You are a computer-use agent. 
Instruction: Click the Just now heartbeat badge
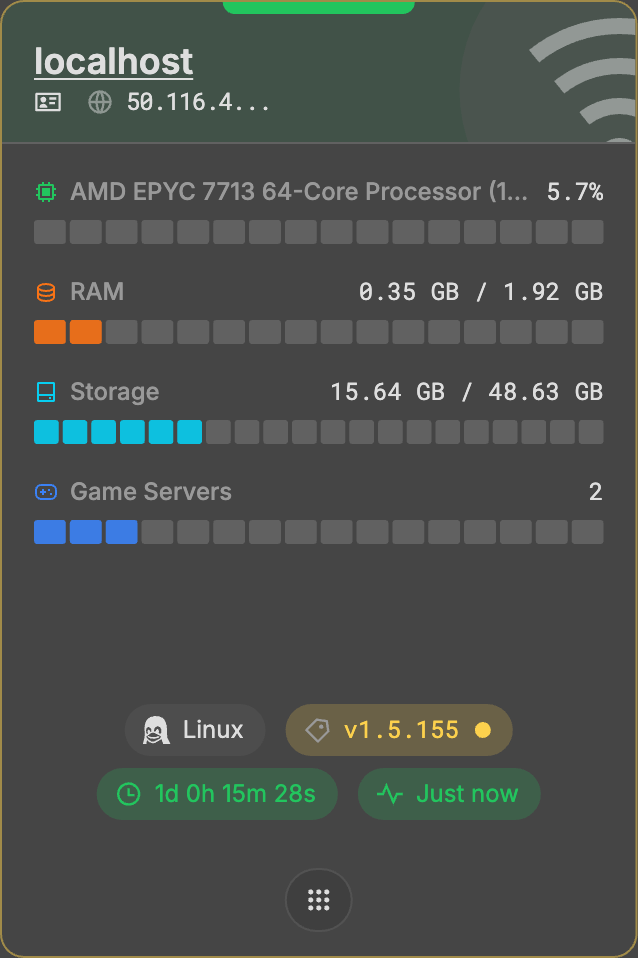coord(449,795)
